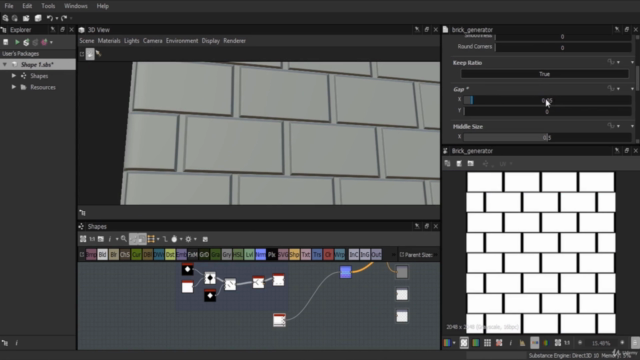640x360 pixels.
Task: Open the Environment menu in 3D View
Action: click(x=182, y=41)
